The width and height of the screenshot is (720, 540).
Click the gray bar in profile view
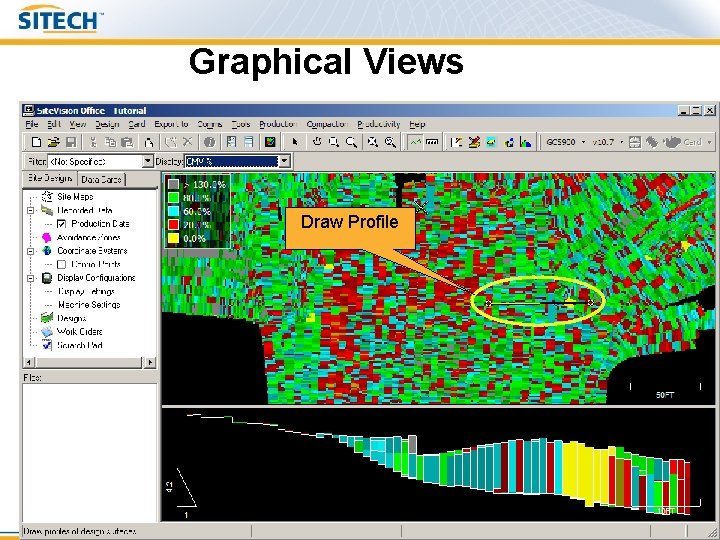(412, 444)
